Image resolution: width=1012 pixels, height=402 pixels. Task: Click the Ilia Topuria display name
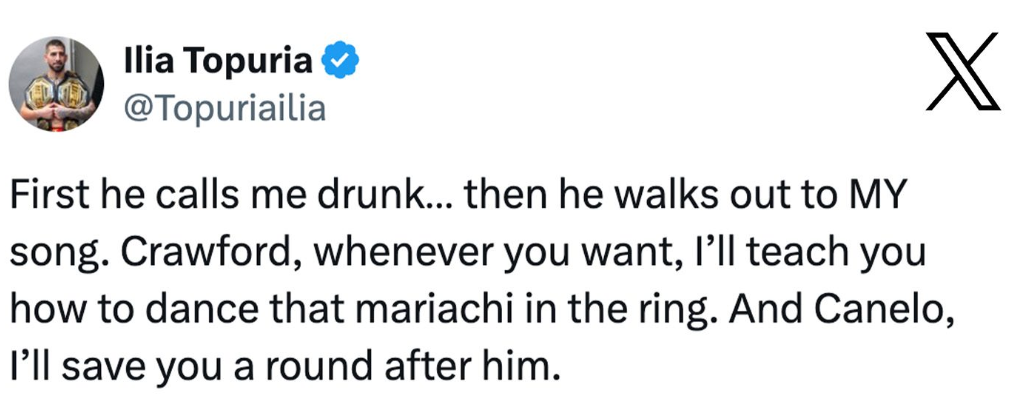point(218,62)
